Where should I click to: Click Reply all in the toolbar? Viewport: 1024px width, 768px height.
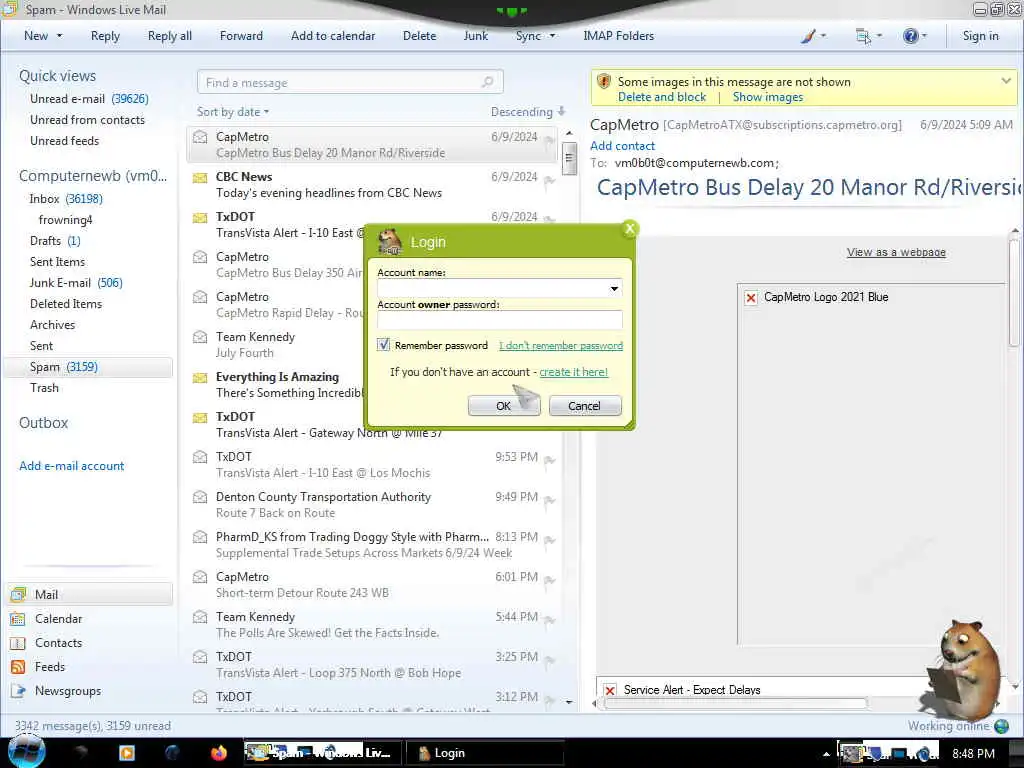(x=170, y=36)
